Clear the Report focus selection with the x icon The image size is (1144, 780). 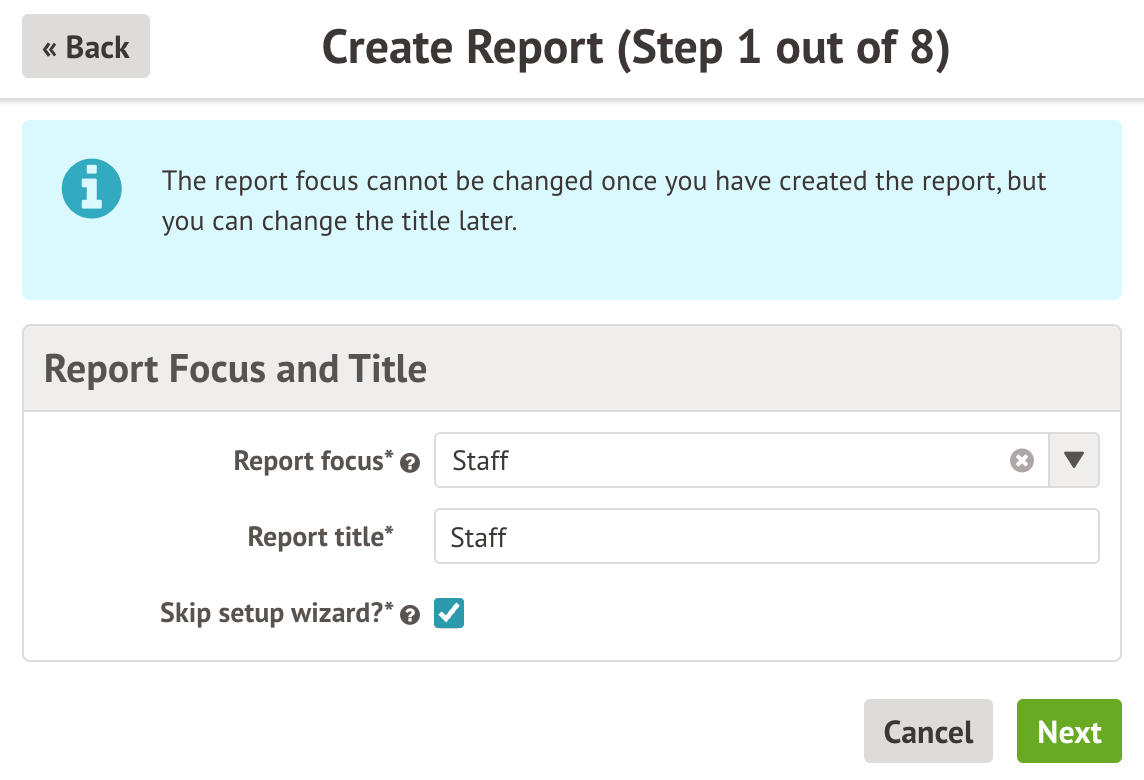pos(1021,461)
